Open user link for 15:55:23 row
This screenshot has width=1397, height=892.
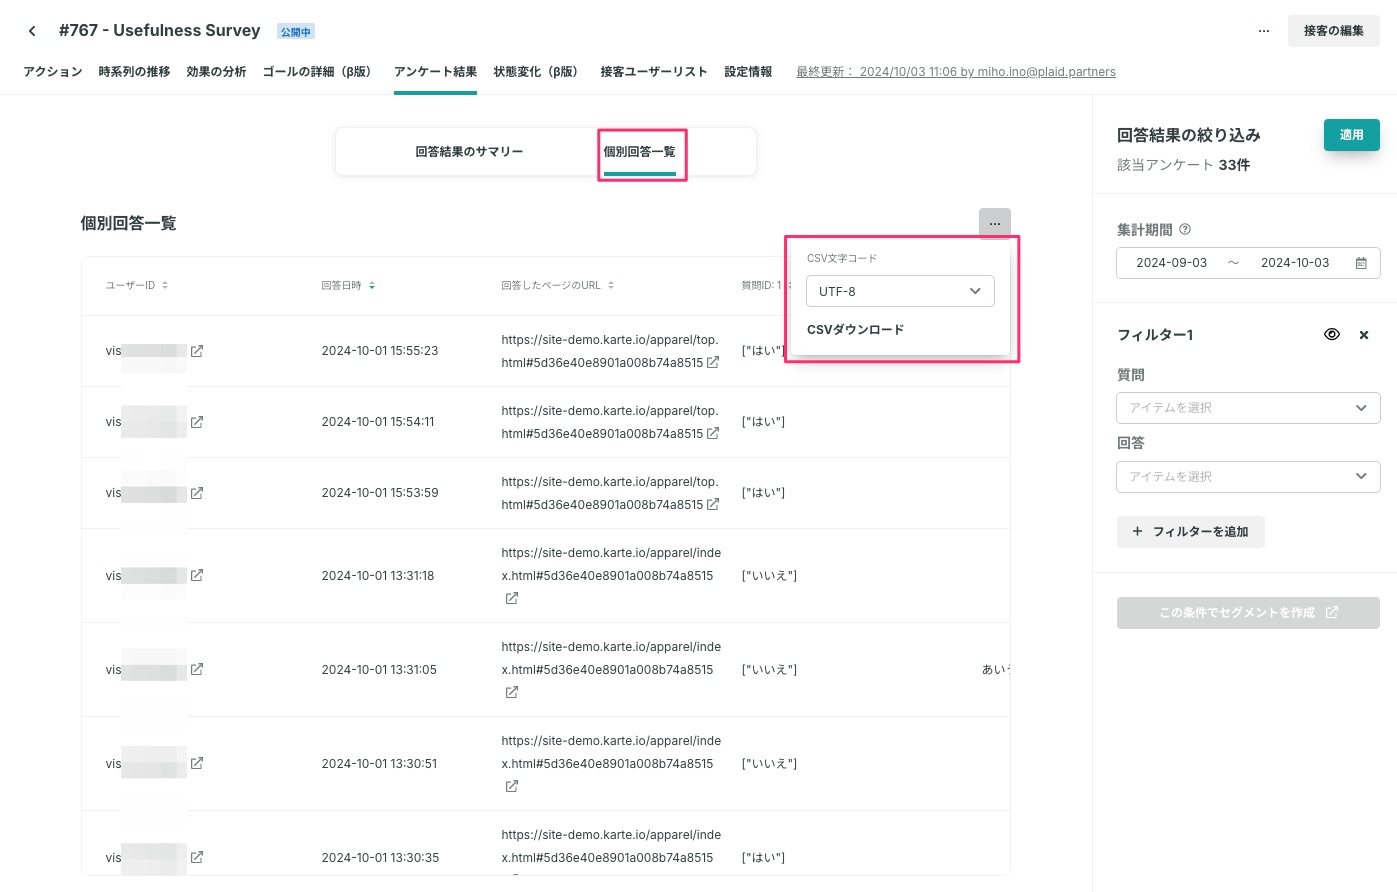(x=197, y=351)
